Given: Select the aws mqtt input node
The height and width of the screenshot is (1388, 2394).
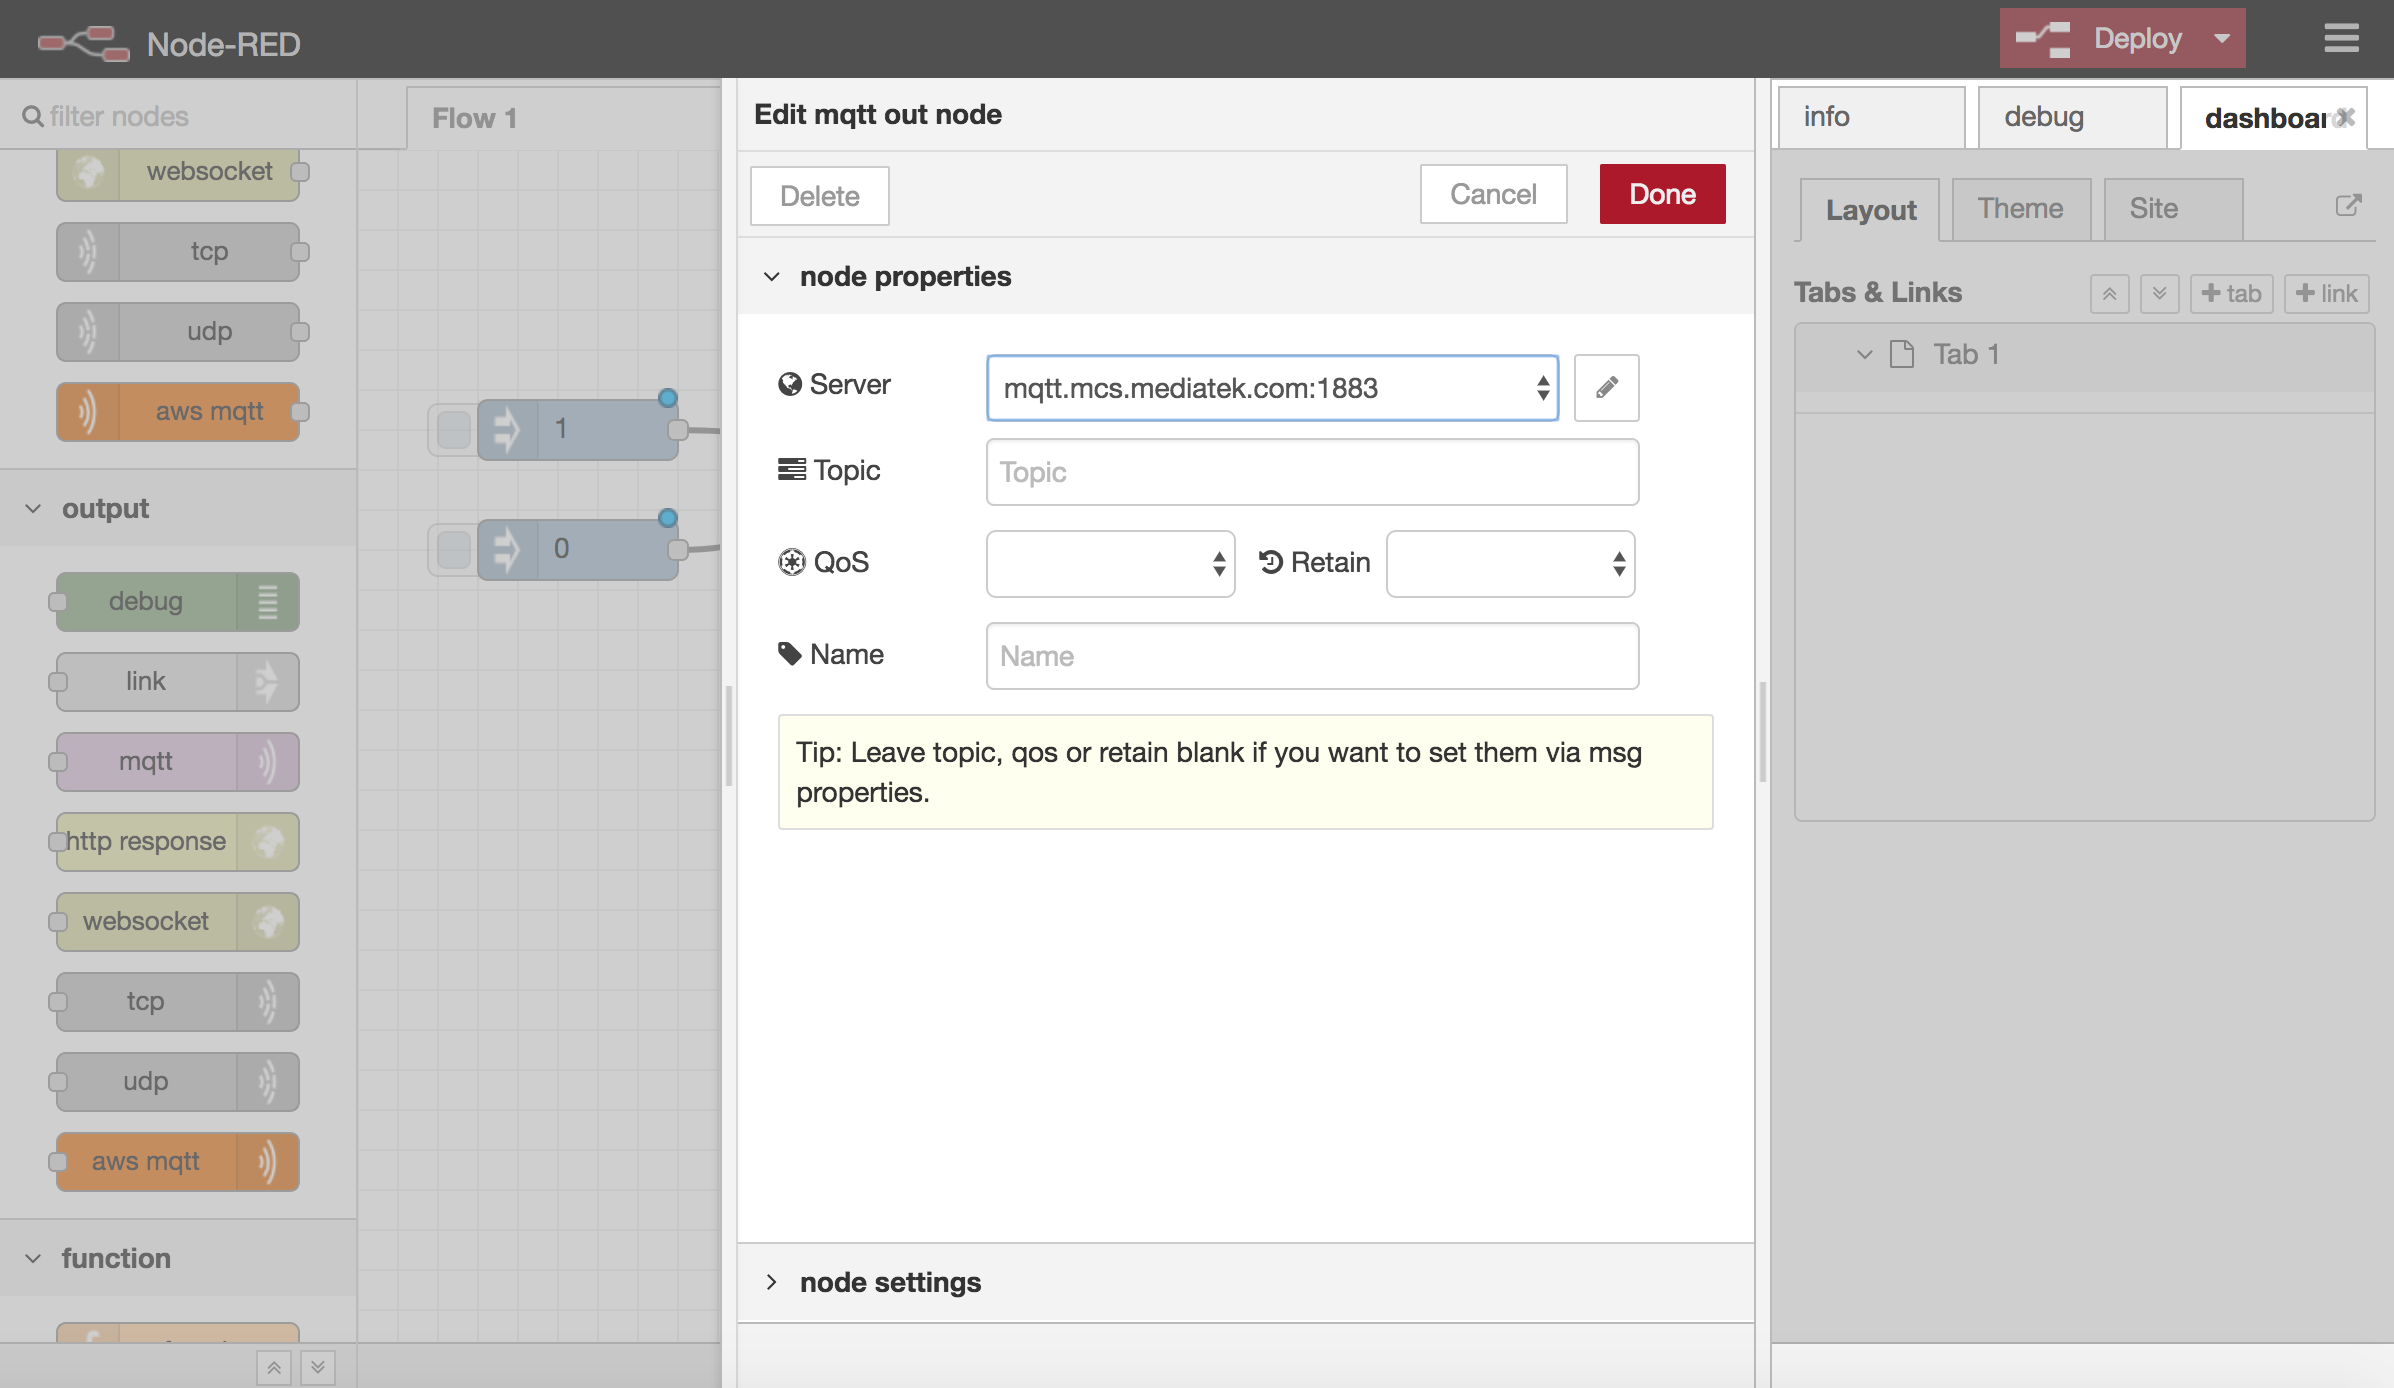Looking at the screenshot, I should point(178,412).
